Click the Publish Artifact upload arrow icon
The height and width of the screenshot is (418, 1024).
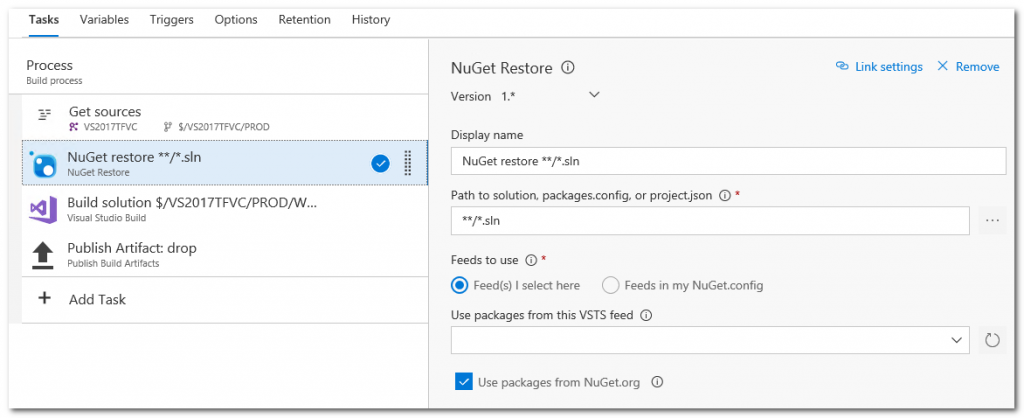[x=43, y=255]
